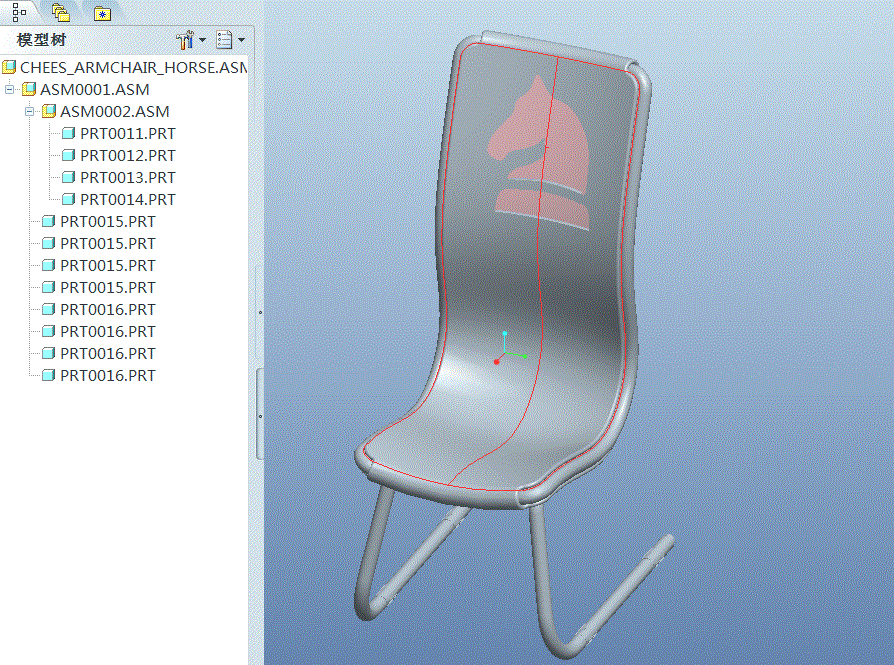Viewport: 894px width, 665px height.
Task: Open the Show dropdown arrow in the tree header
Action: click(241, 40)
